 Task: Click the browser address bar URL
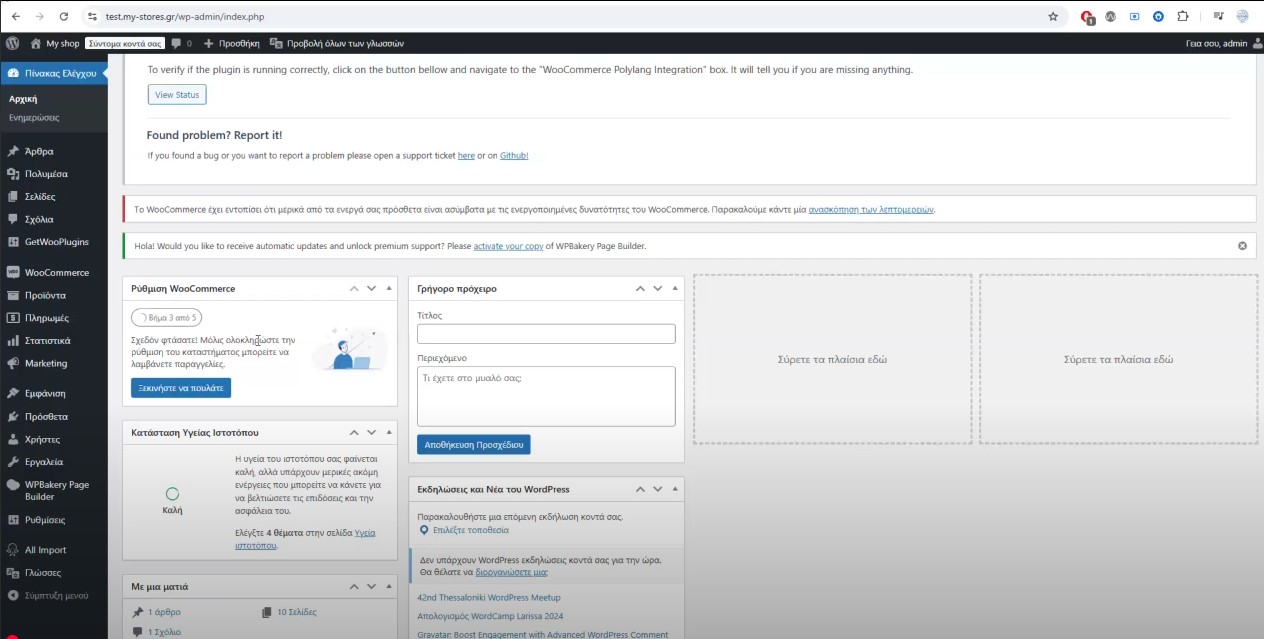pos(185,16)
